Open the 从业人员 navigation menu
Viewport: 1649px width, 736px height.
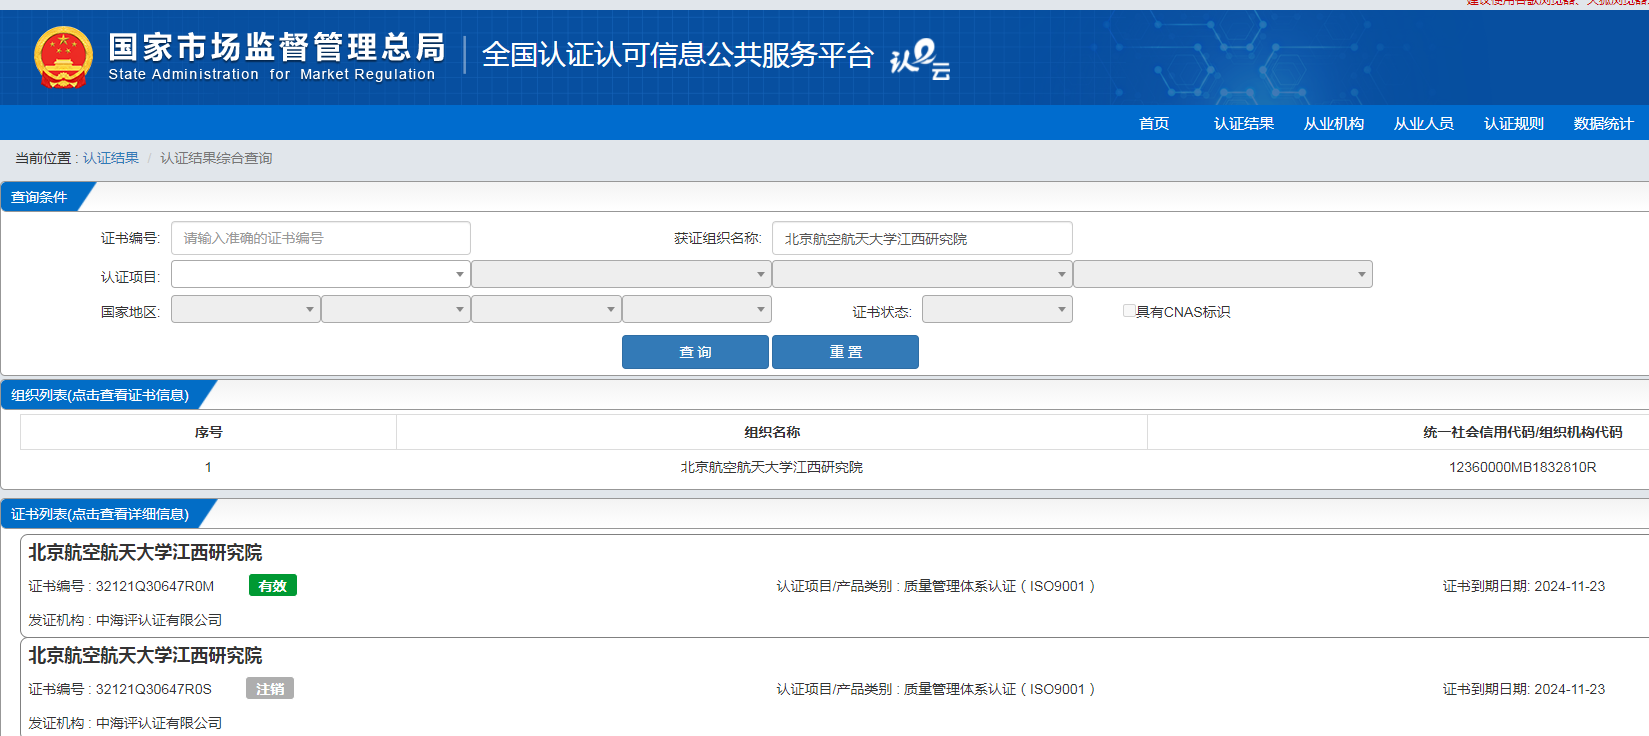coord(1424,123)
